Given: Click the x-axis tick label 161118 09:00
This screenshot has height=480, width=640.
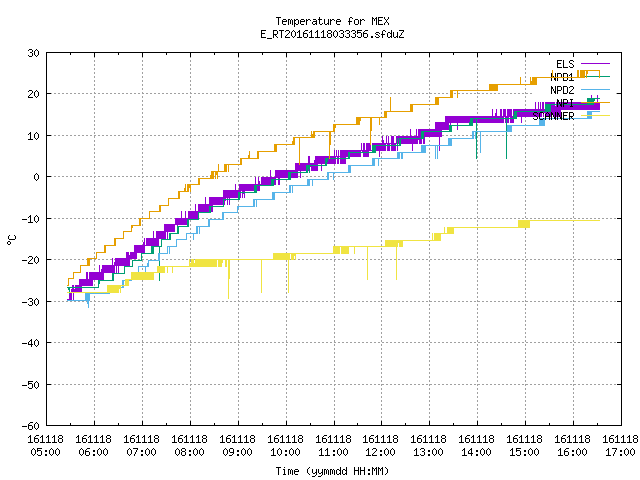Looking at the screenshot, I should tap(237, 446).
